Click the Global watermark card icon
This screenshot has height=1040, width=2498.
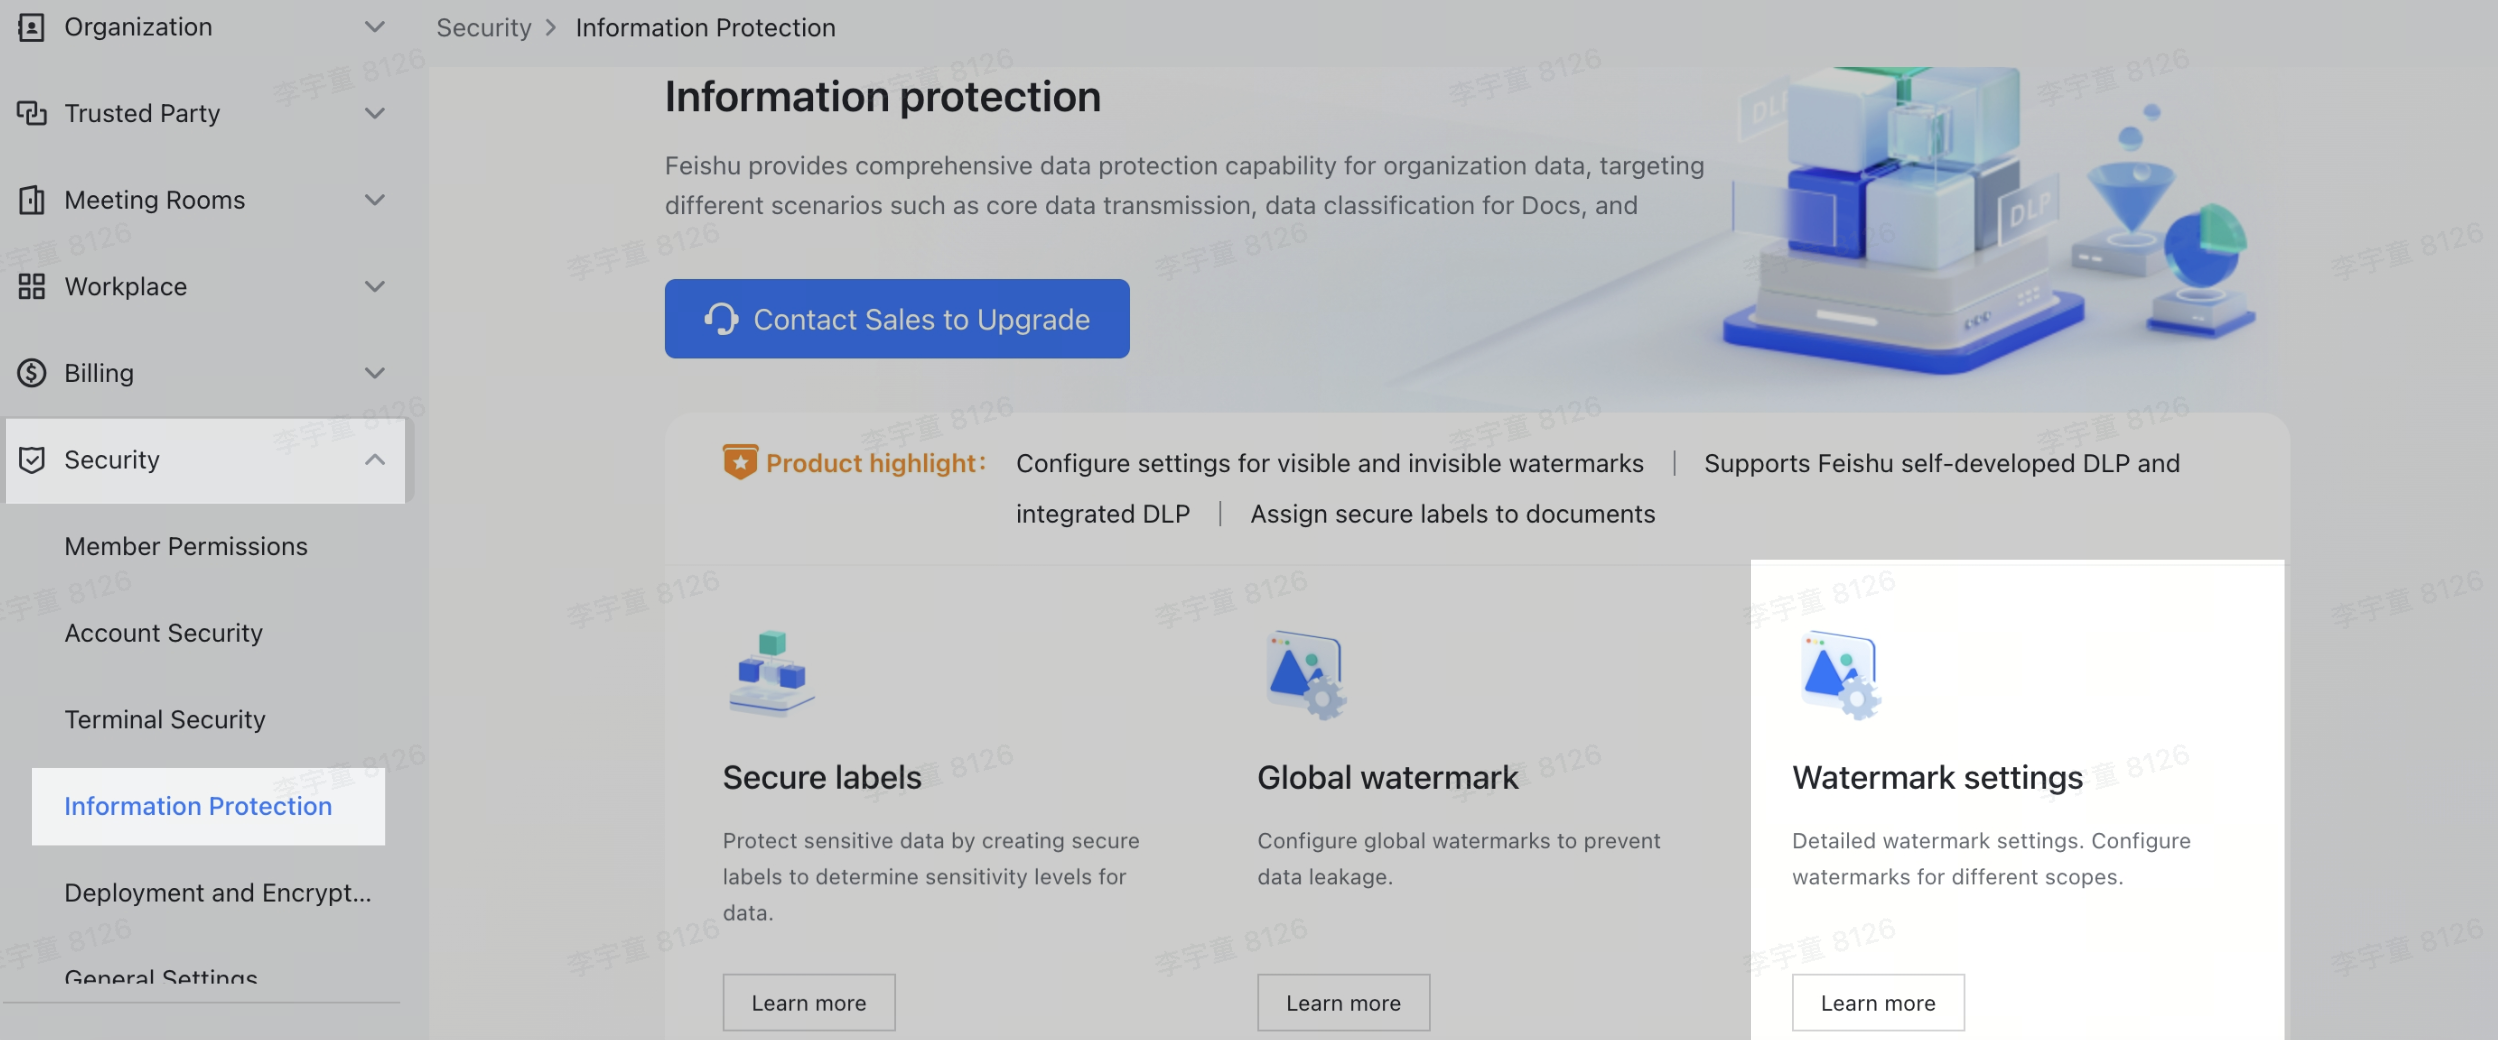tap(1305, 675)
